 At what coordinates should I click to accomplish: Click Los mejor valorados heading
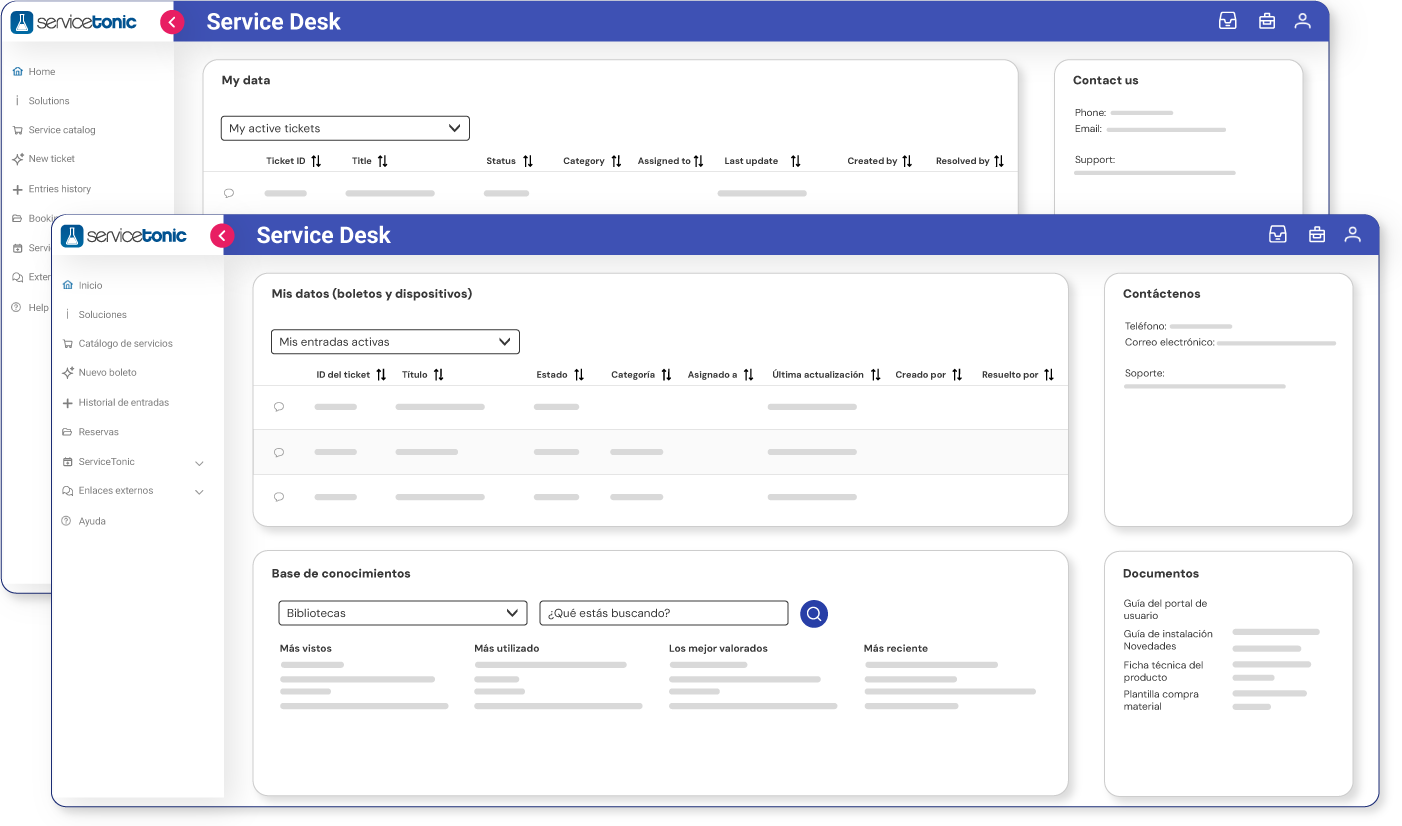718,649
